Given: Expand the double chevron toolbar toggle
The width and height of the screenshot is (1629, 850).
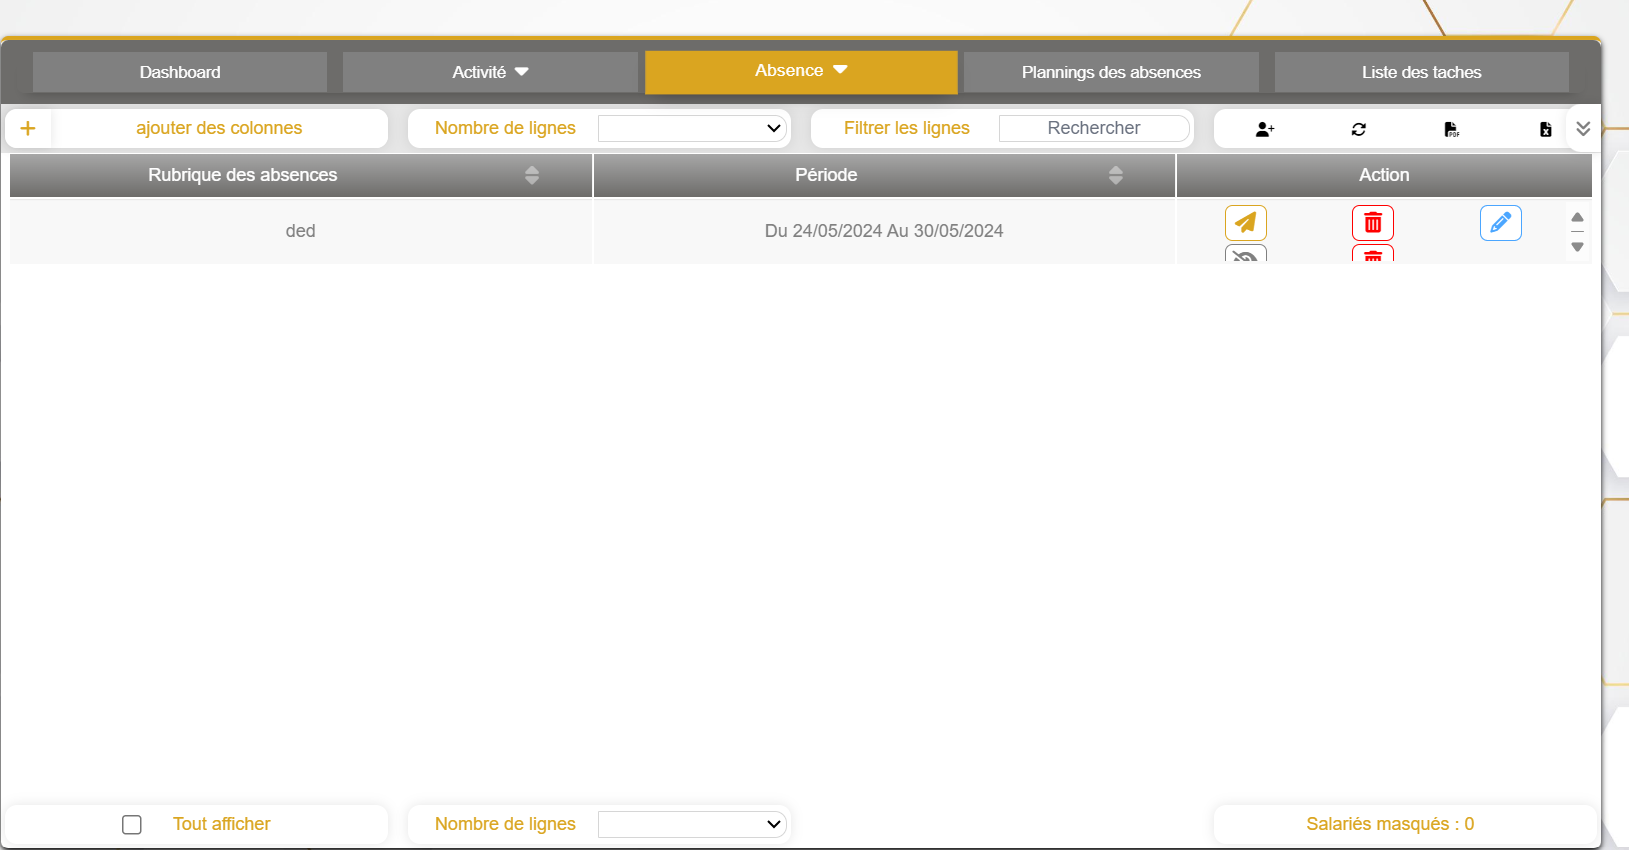Looking at the screenshot, I should coord(1583,128).
